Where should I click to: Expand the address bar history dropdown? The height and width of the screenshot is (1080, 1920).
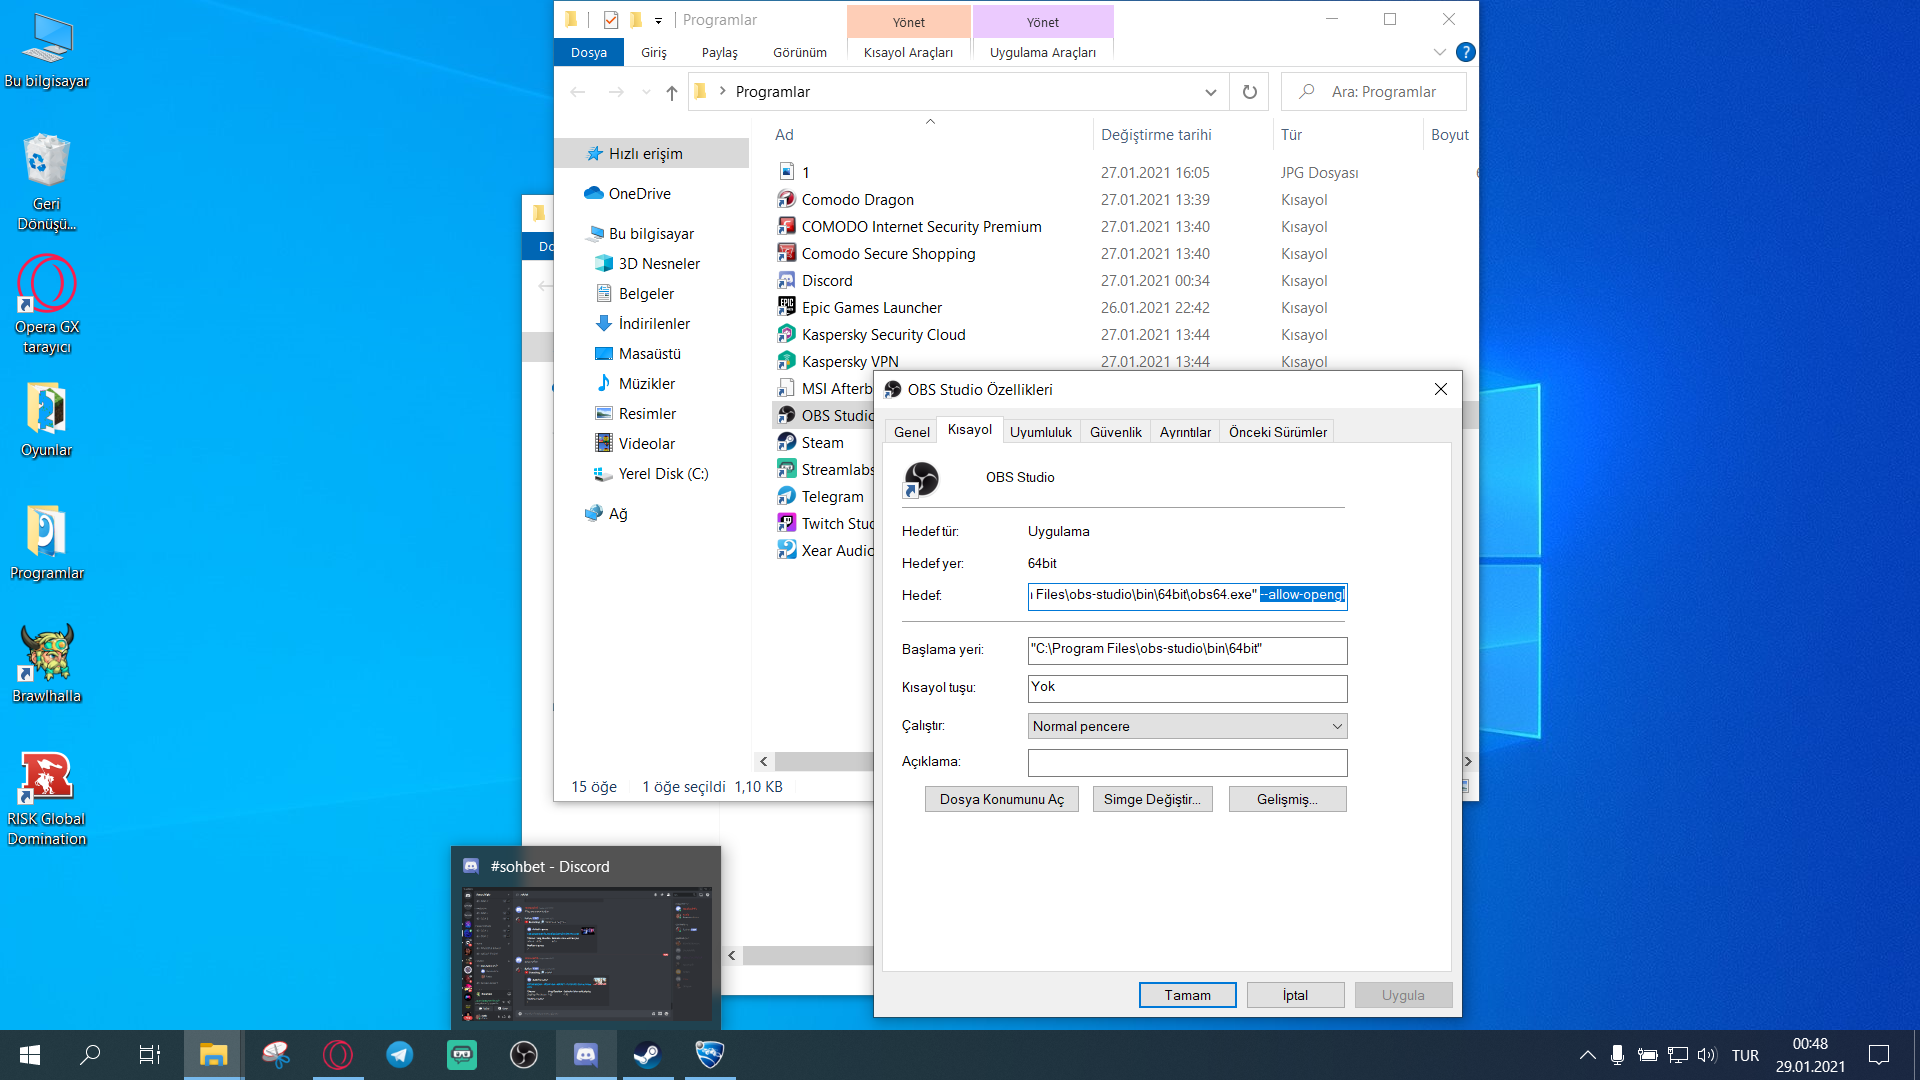pyautogui.click(x=1210, y=92)
